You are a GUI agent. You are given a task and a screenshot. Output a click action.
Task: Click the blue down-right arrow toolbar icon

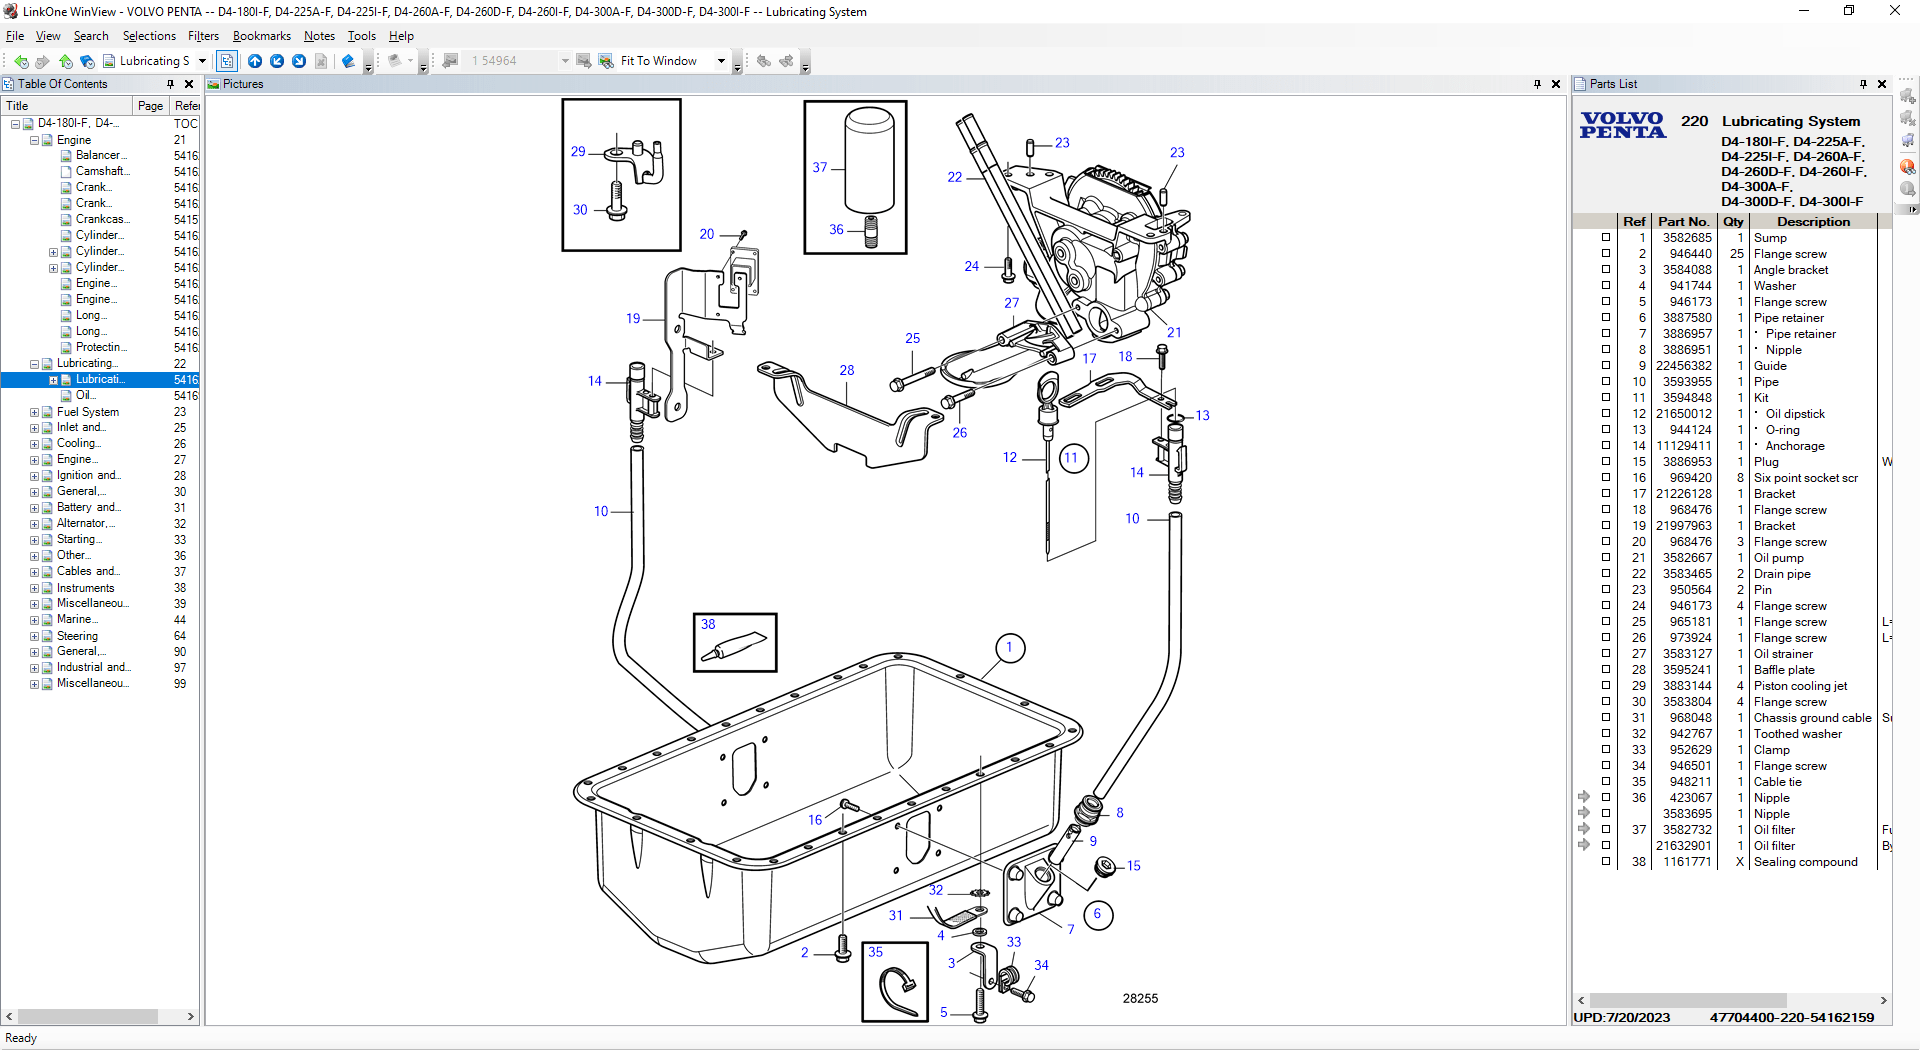click(x=299, y=61)
